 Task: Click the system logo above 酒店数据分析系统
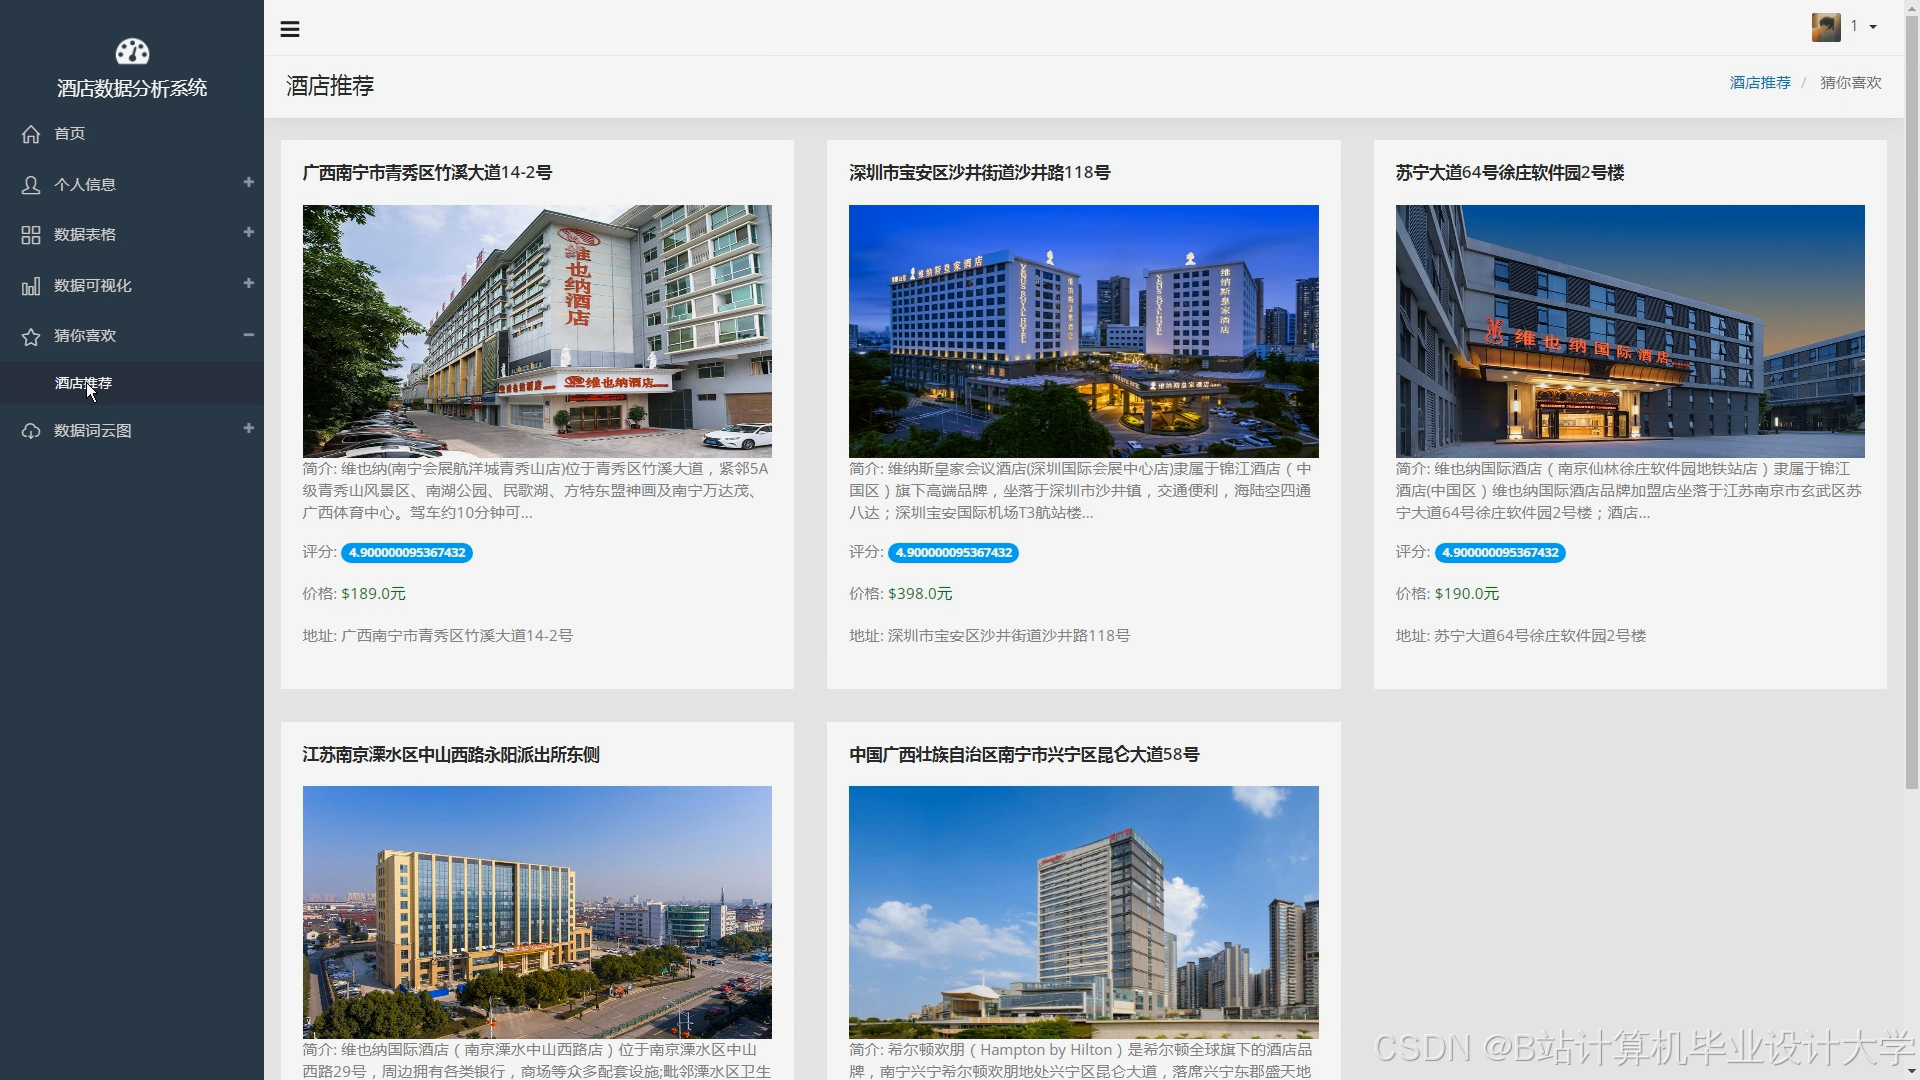pos(131,51)
